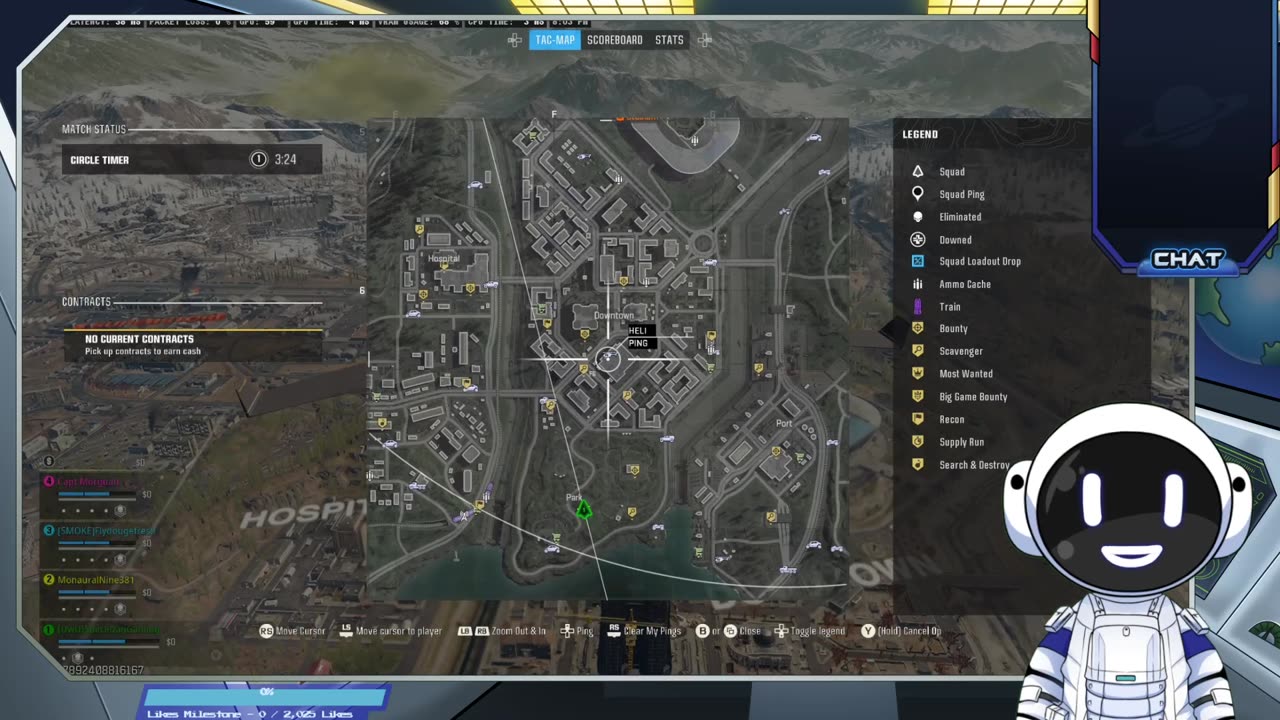Click the (Hold) Cancel Op prompt
Viewport: 1280px width, 720px height.
click(x=901, y=631)
